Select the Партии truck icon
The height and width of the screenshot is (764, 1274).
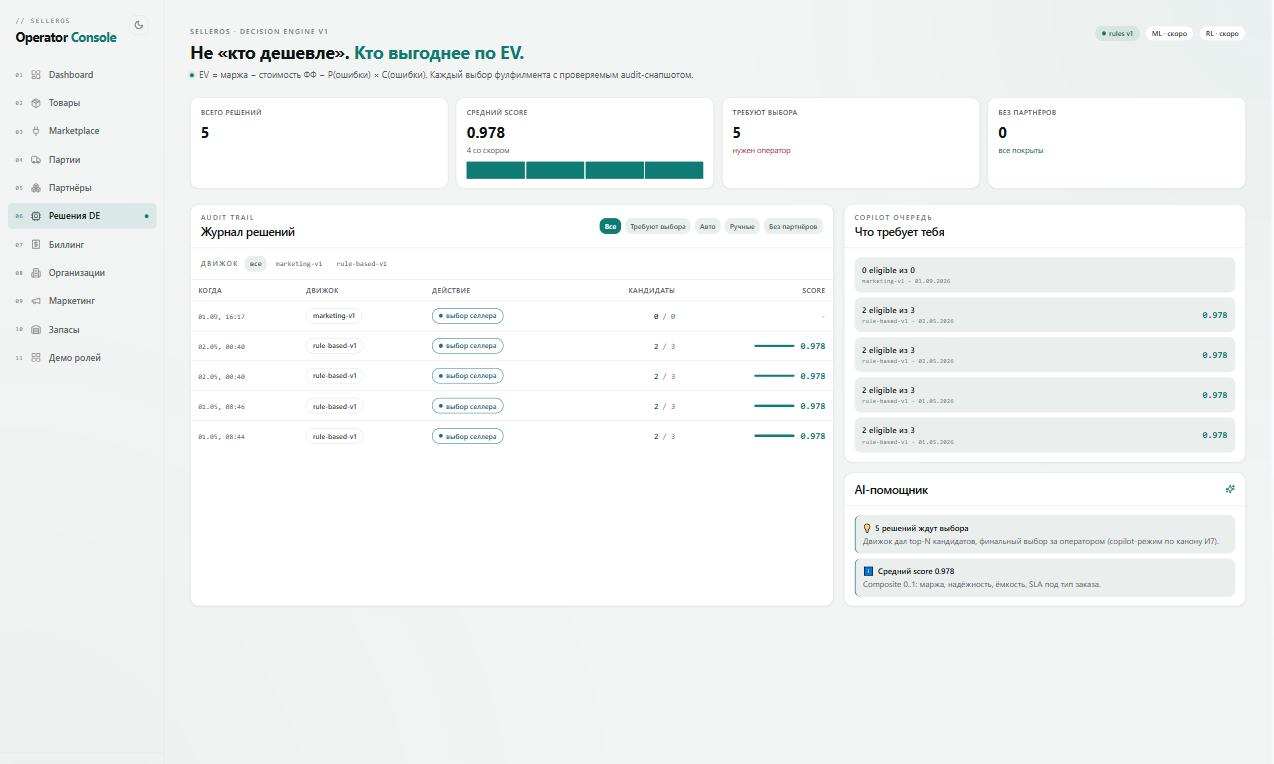pos(36,160)
